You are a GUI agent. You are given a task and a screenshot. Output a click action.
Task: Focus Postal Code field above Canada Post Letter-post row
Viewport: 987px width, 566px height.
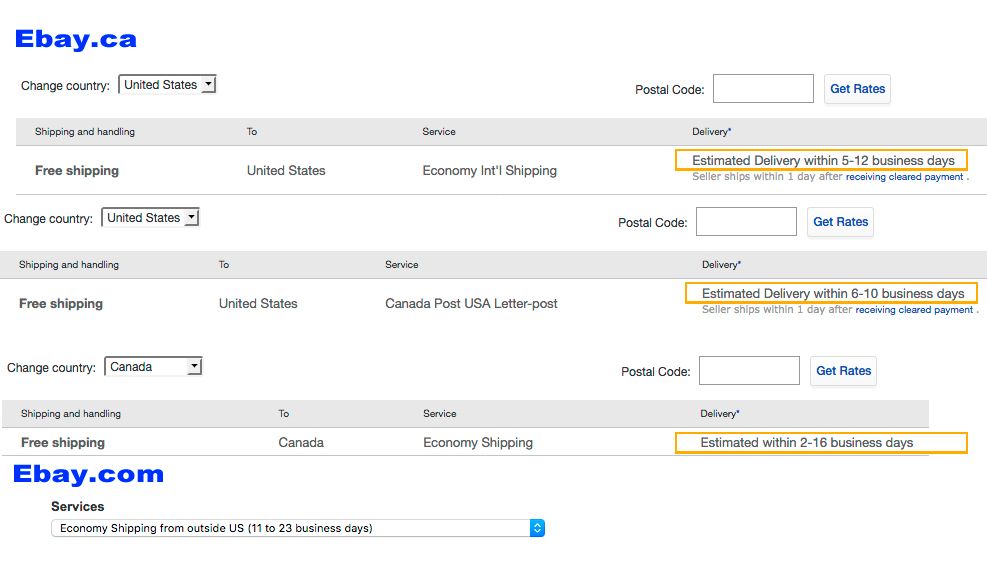[746, 222]
